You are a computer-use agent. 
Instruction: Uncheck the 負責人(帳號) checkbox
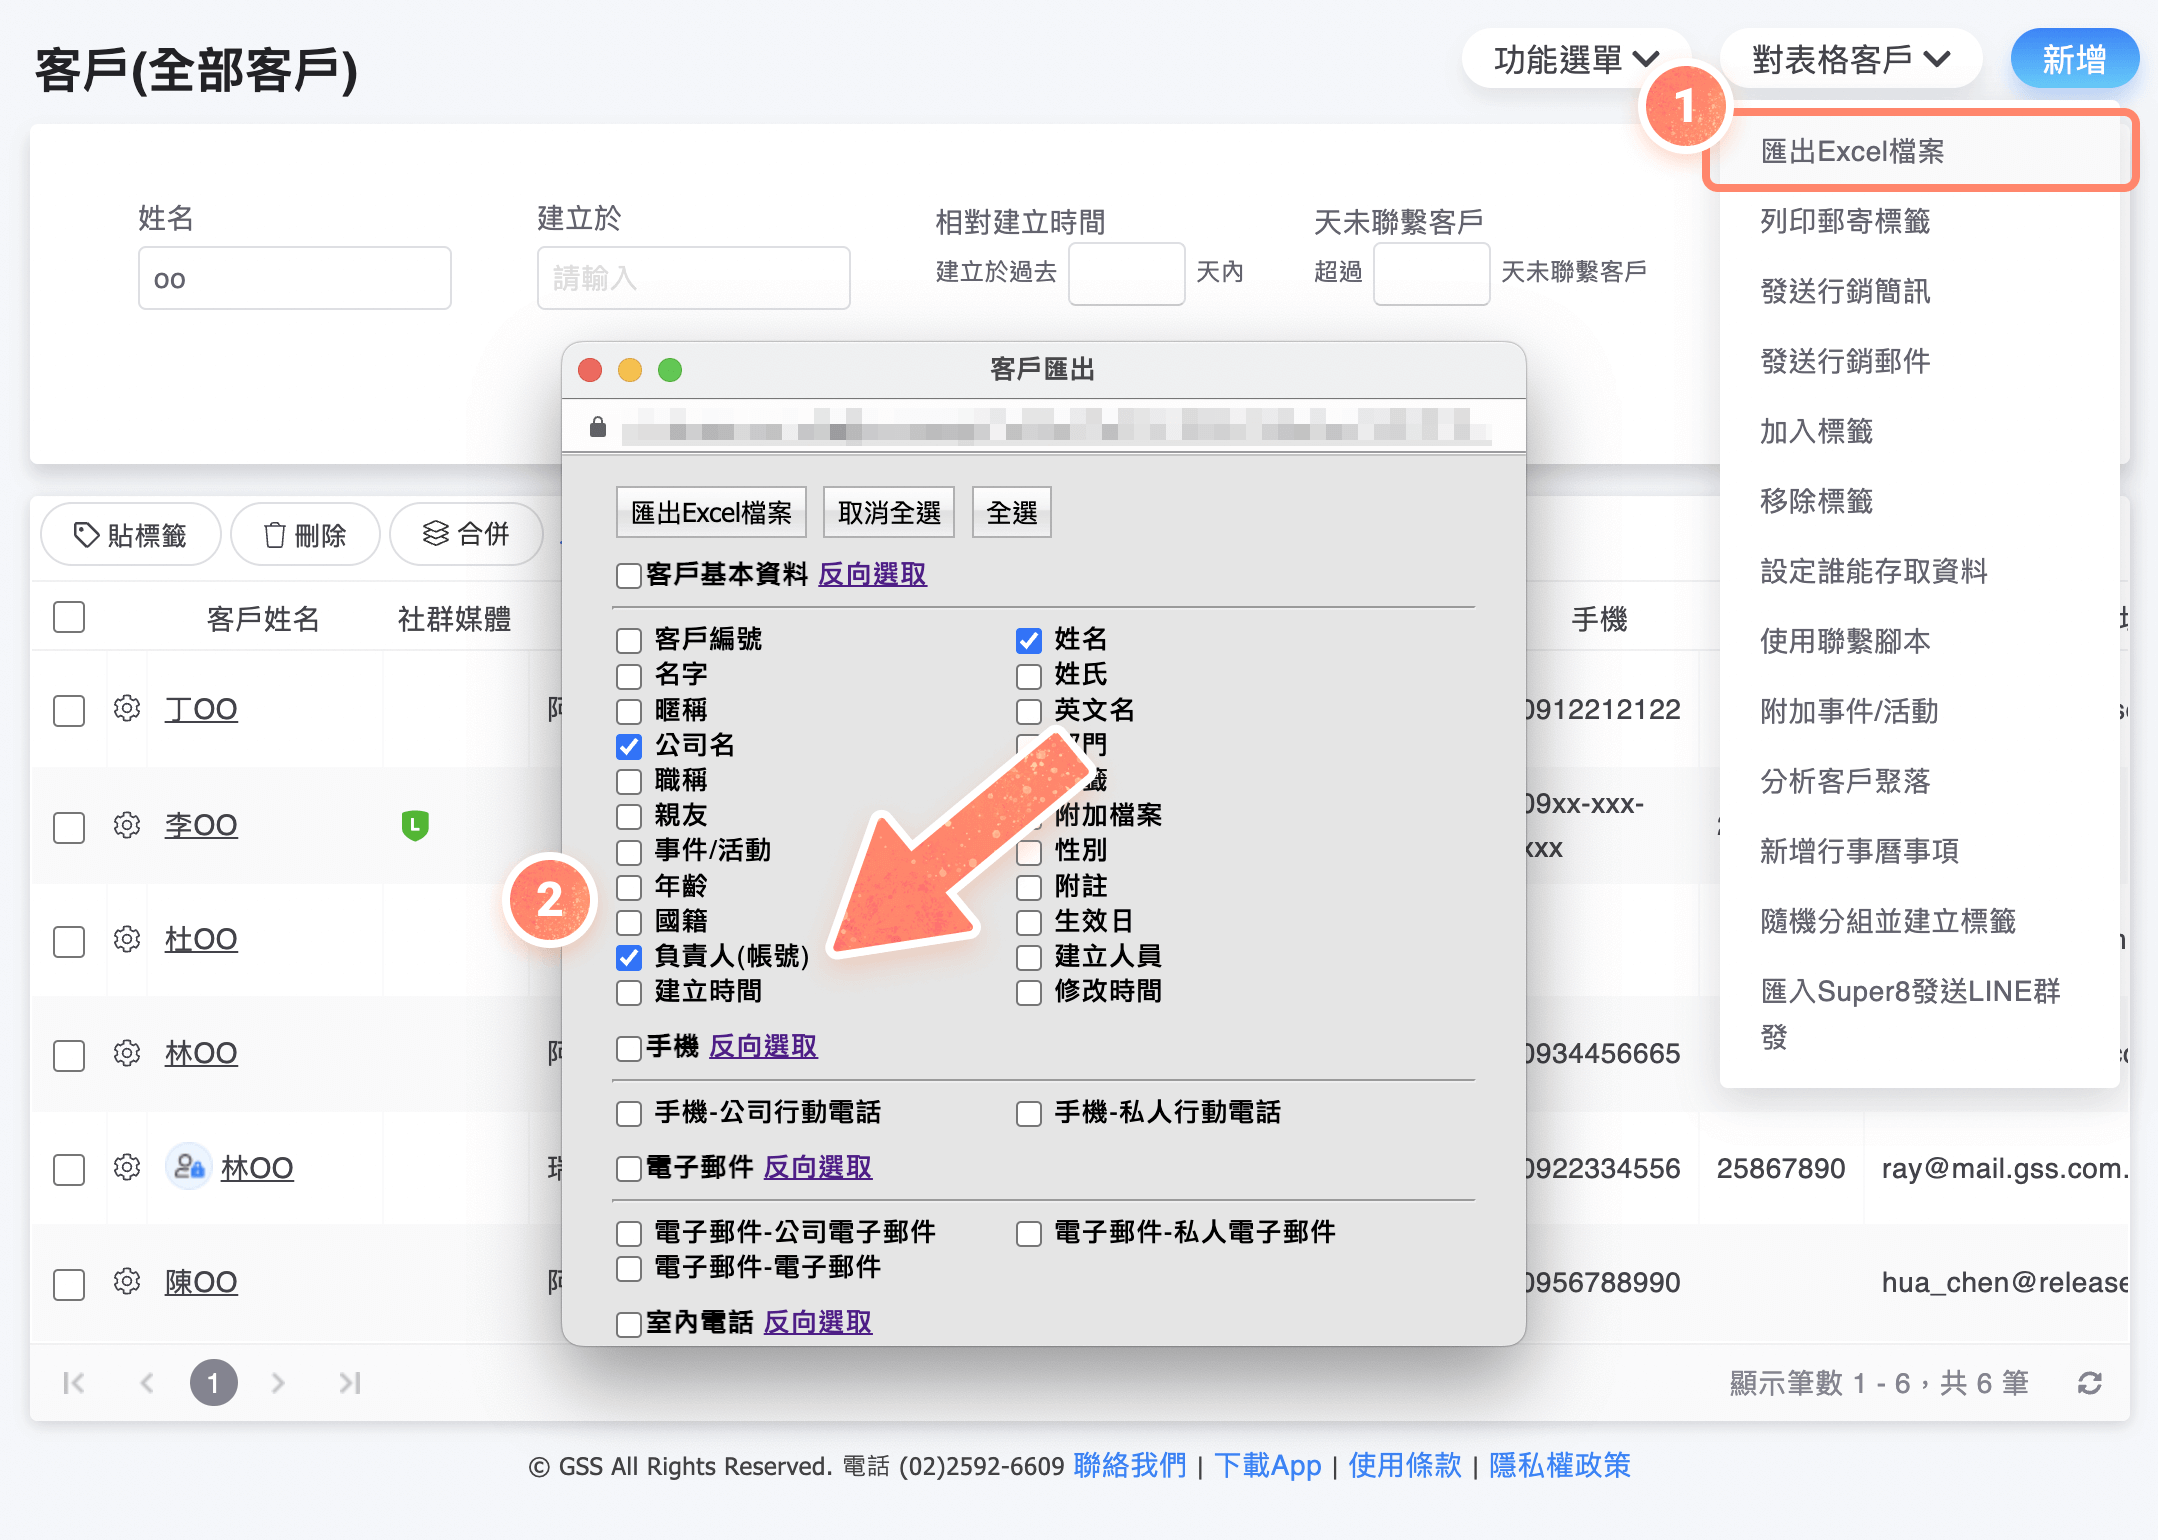(629, 957)
